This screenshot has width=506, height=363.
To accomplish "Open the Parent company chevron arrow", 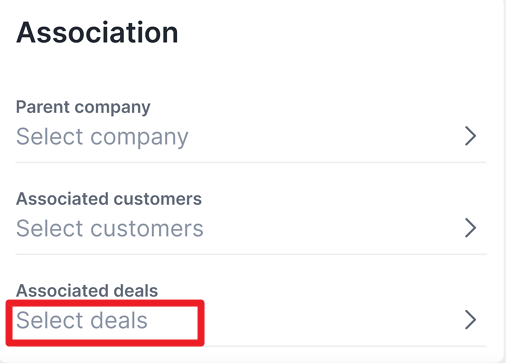I will tap(470, 136).
